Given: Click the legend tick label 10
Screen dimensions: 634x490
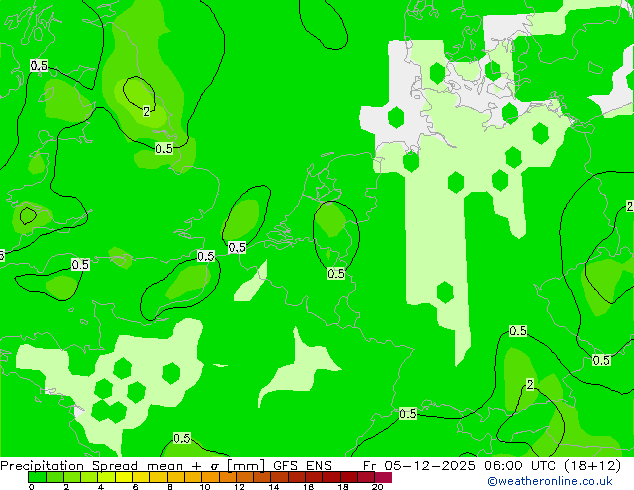Looking at the screenshot, I should pyautogui.click(x=205, y=487).
